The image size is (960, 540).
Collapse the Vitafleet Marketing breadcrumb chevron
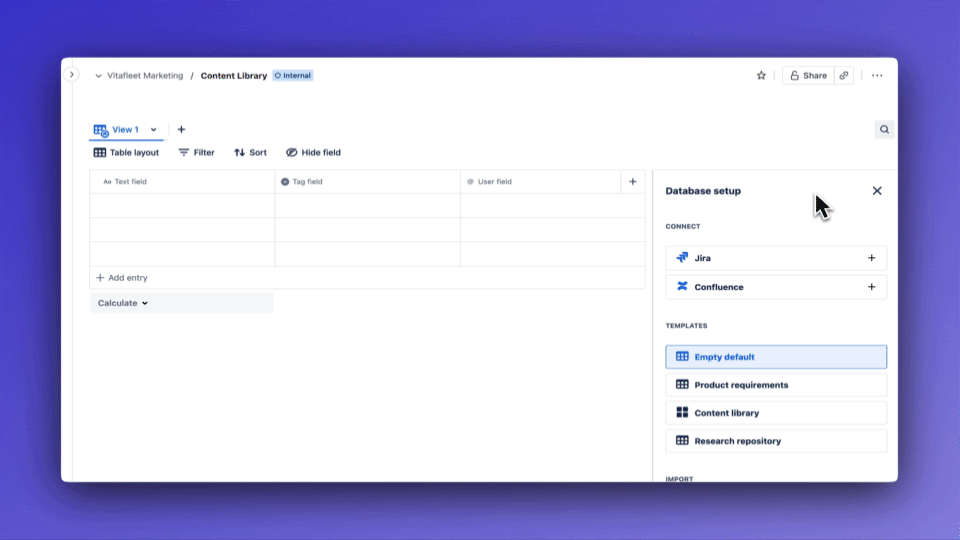coord(98,76)
